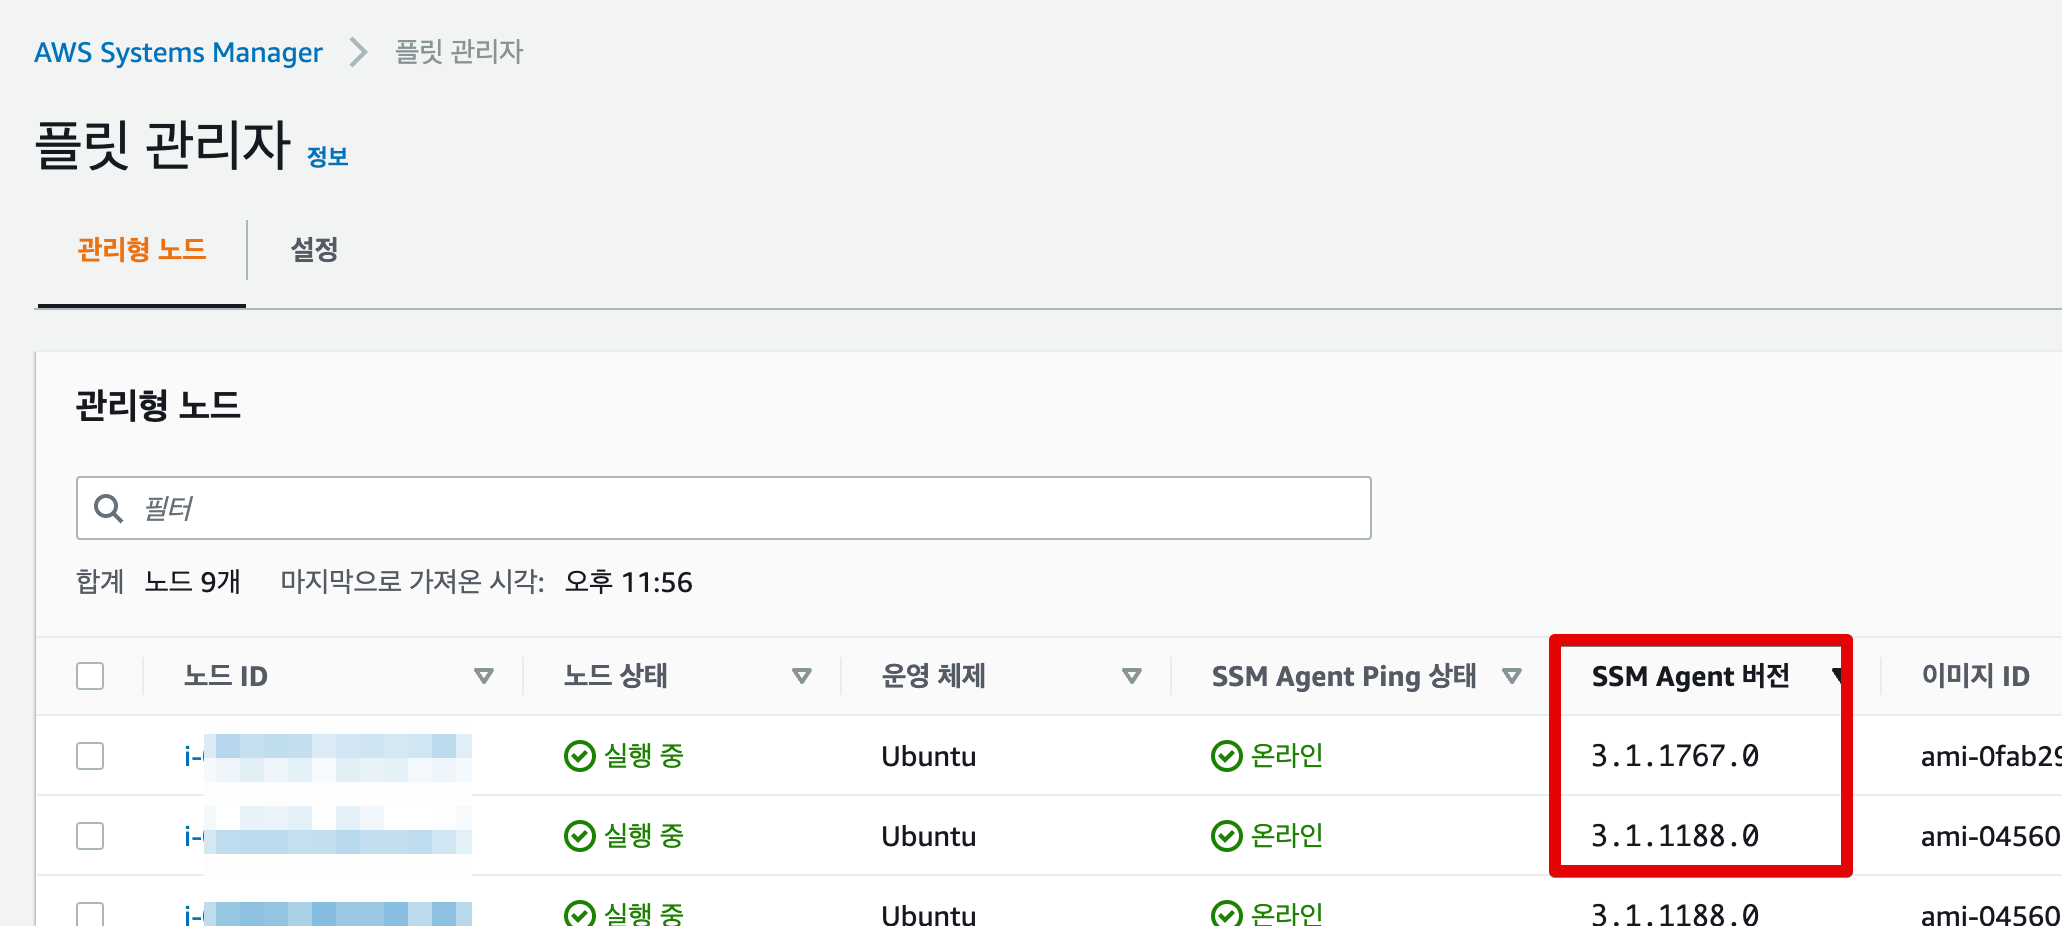Viewport: 2062px width, 926px height.
Task: Click the 플릿 관리자 breadcrumb text
Action: (459, 52)
